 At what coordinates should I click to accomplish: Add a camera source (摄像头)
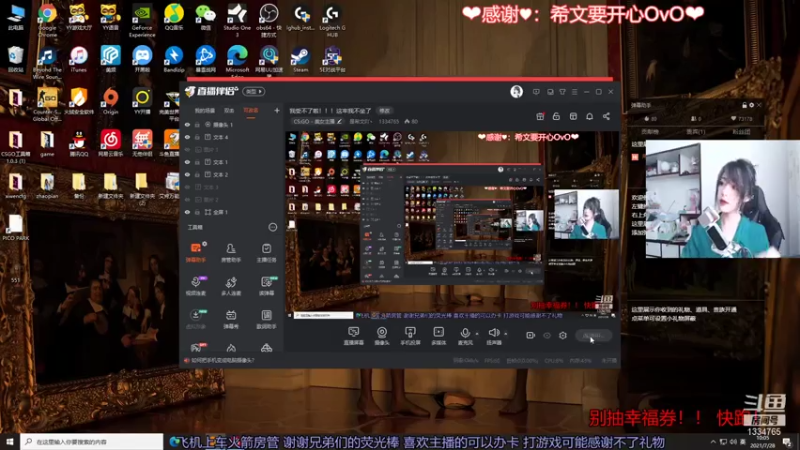[x=382, y=336]
